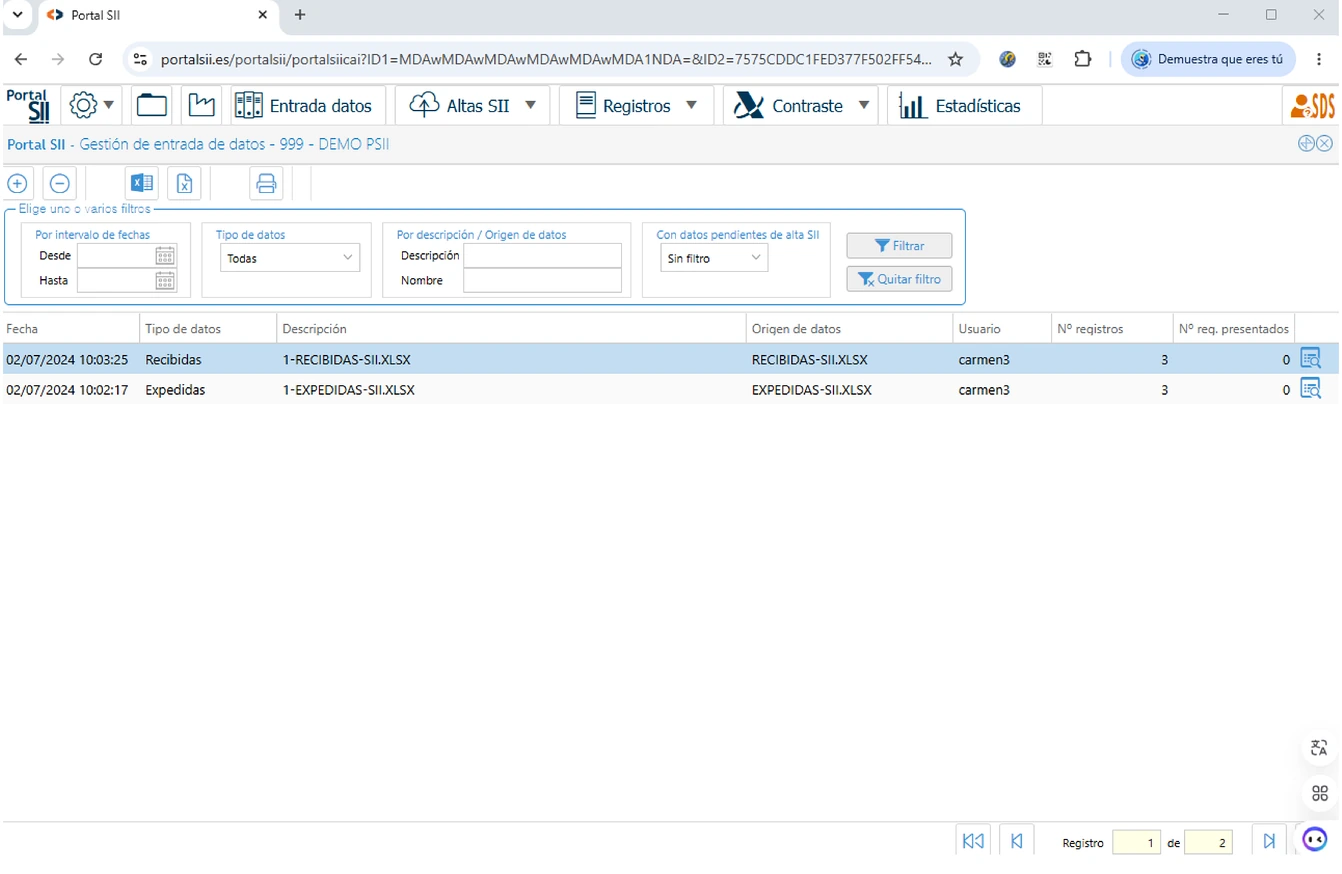Select the 1-EXPEDIDAS-SII.XLSX description cell

(511, 390)
